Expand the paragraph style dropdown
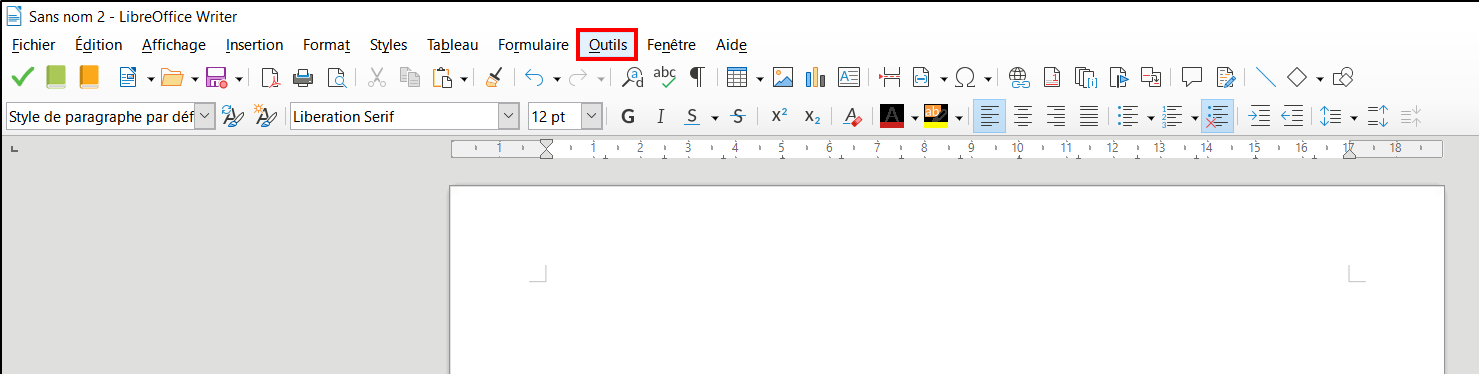The width and height of the screenshot is (1479, 374). point(205,117)
